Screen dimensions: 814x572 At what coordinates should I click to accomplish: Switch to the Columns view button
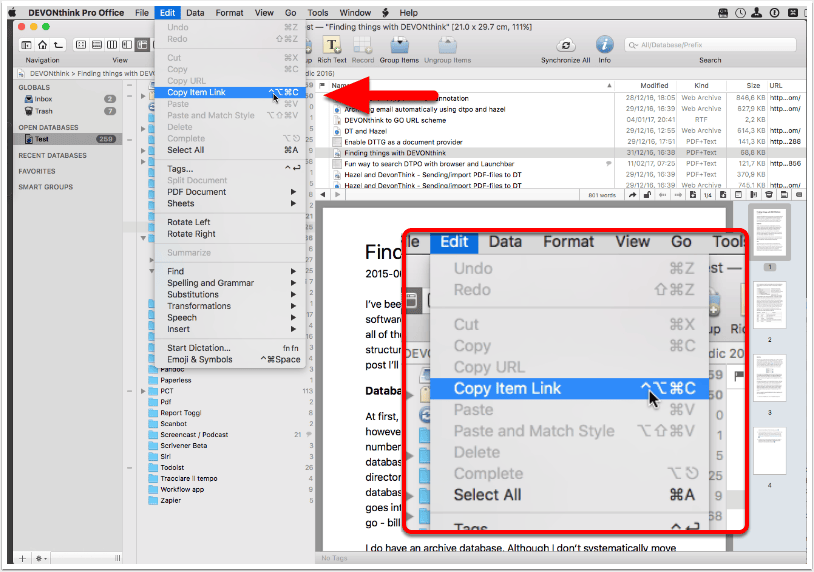click(x=112, y=45)
